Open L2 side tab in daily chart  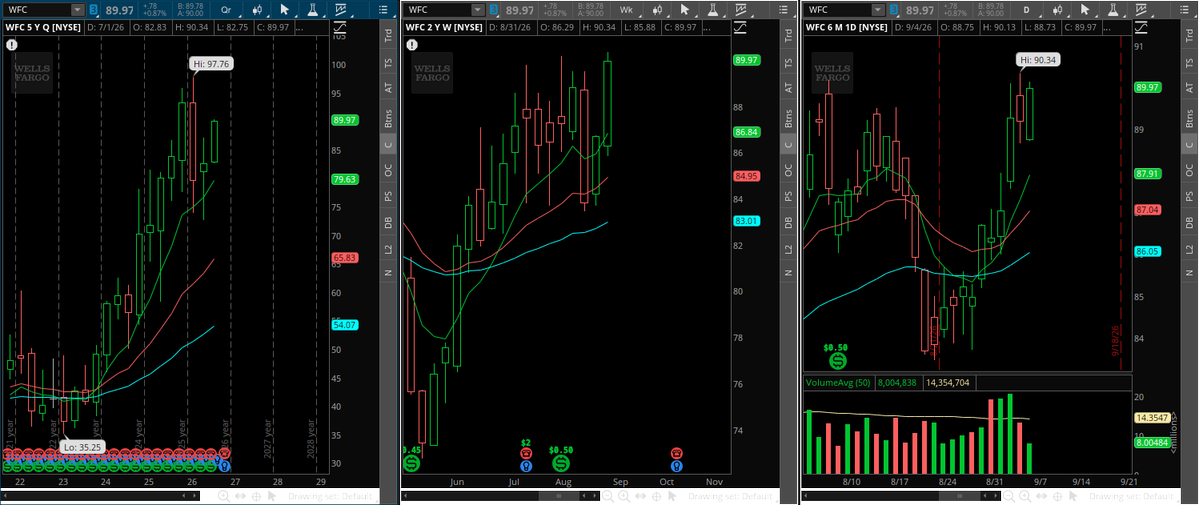pos(1189,249)
